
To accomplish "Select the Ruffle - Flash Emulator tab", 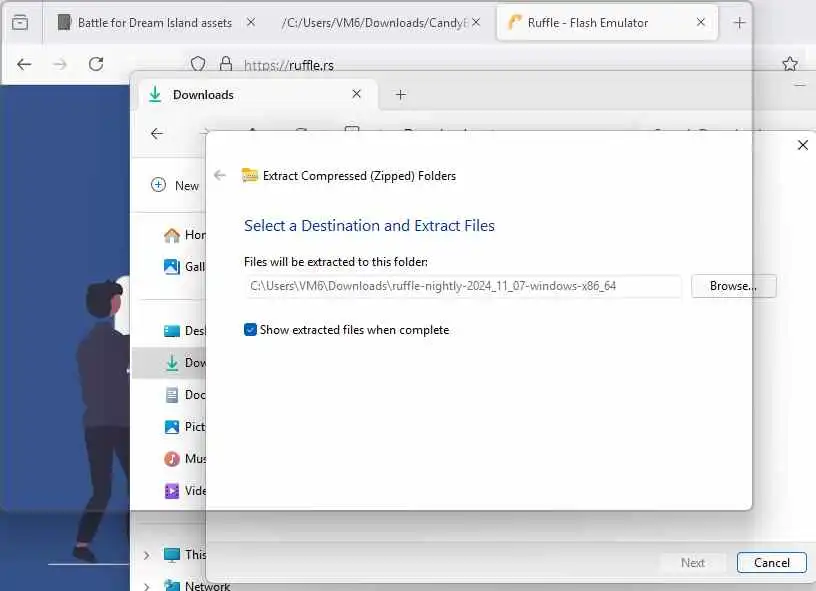I will tap(607, 22).
